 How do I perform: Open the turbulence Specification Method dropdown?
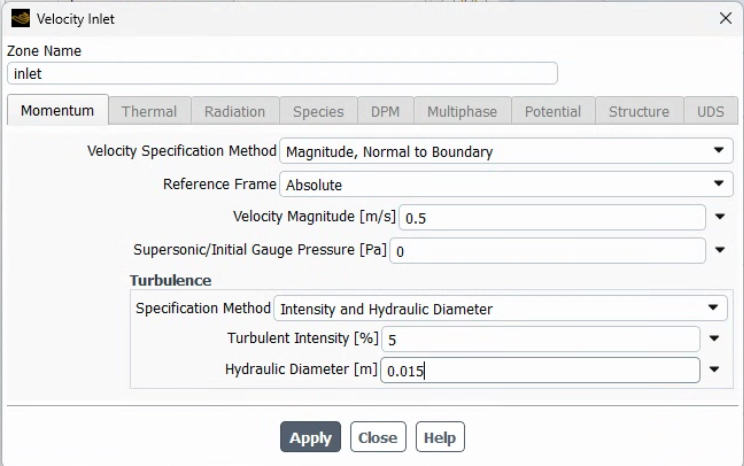coord(500,308)
